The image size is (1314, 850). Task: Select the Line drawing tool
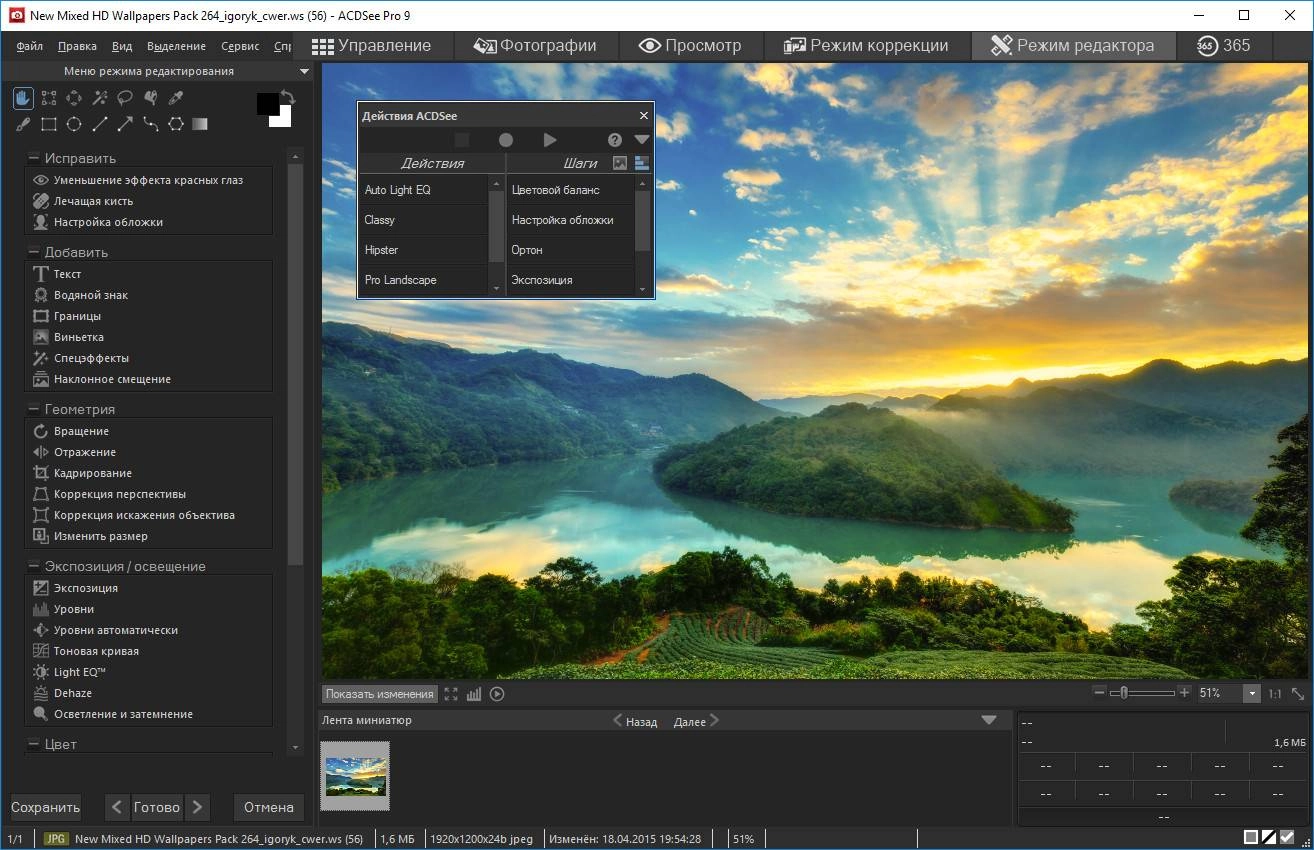(x=100, y=124)
